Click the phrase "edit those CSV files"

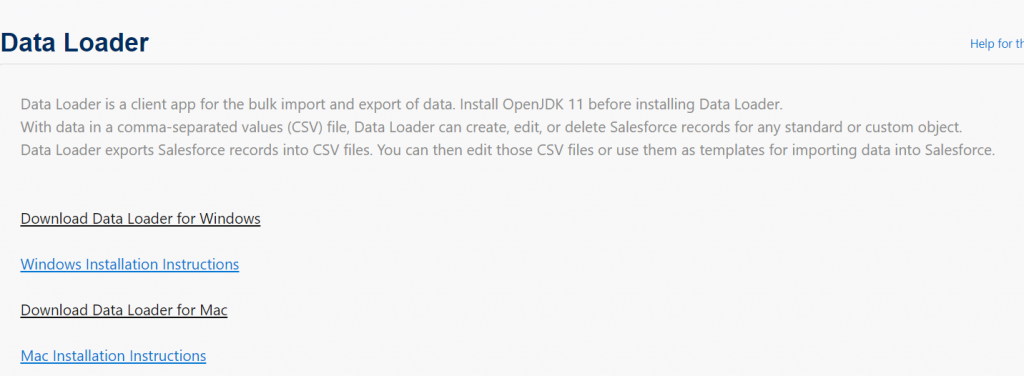pos(537,150)
